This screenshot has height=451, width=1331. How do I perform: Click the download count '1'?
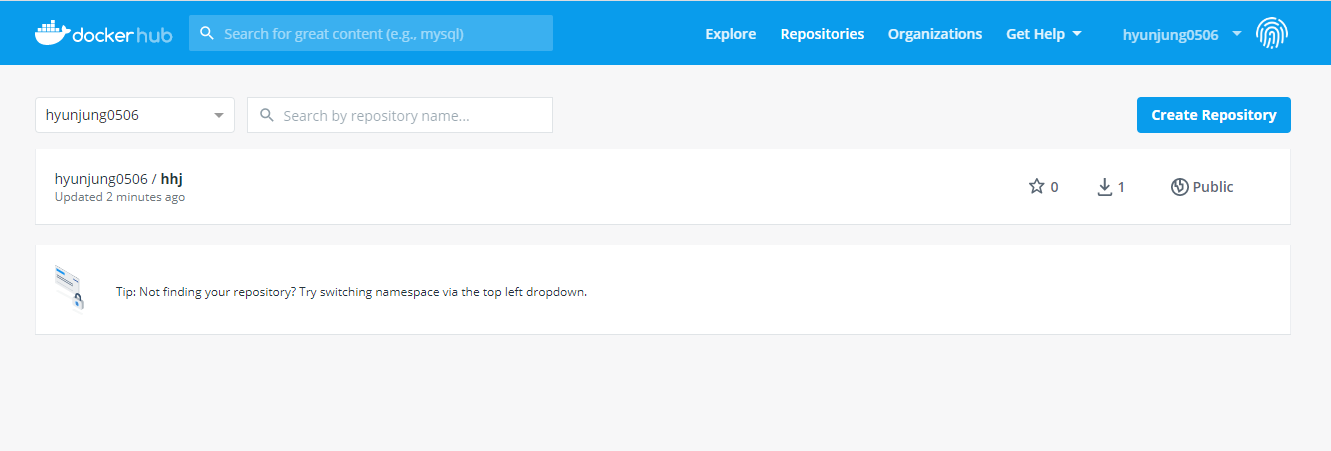1121,187
